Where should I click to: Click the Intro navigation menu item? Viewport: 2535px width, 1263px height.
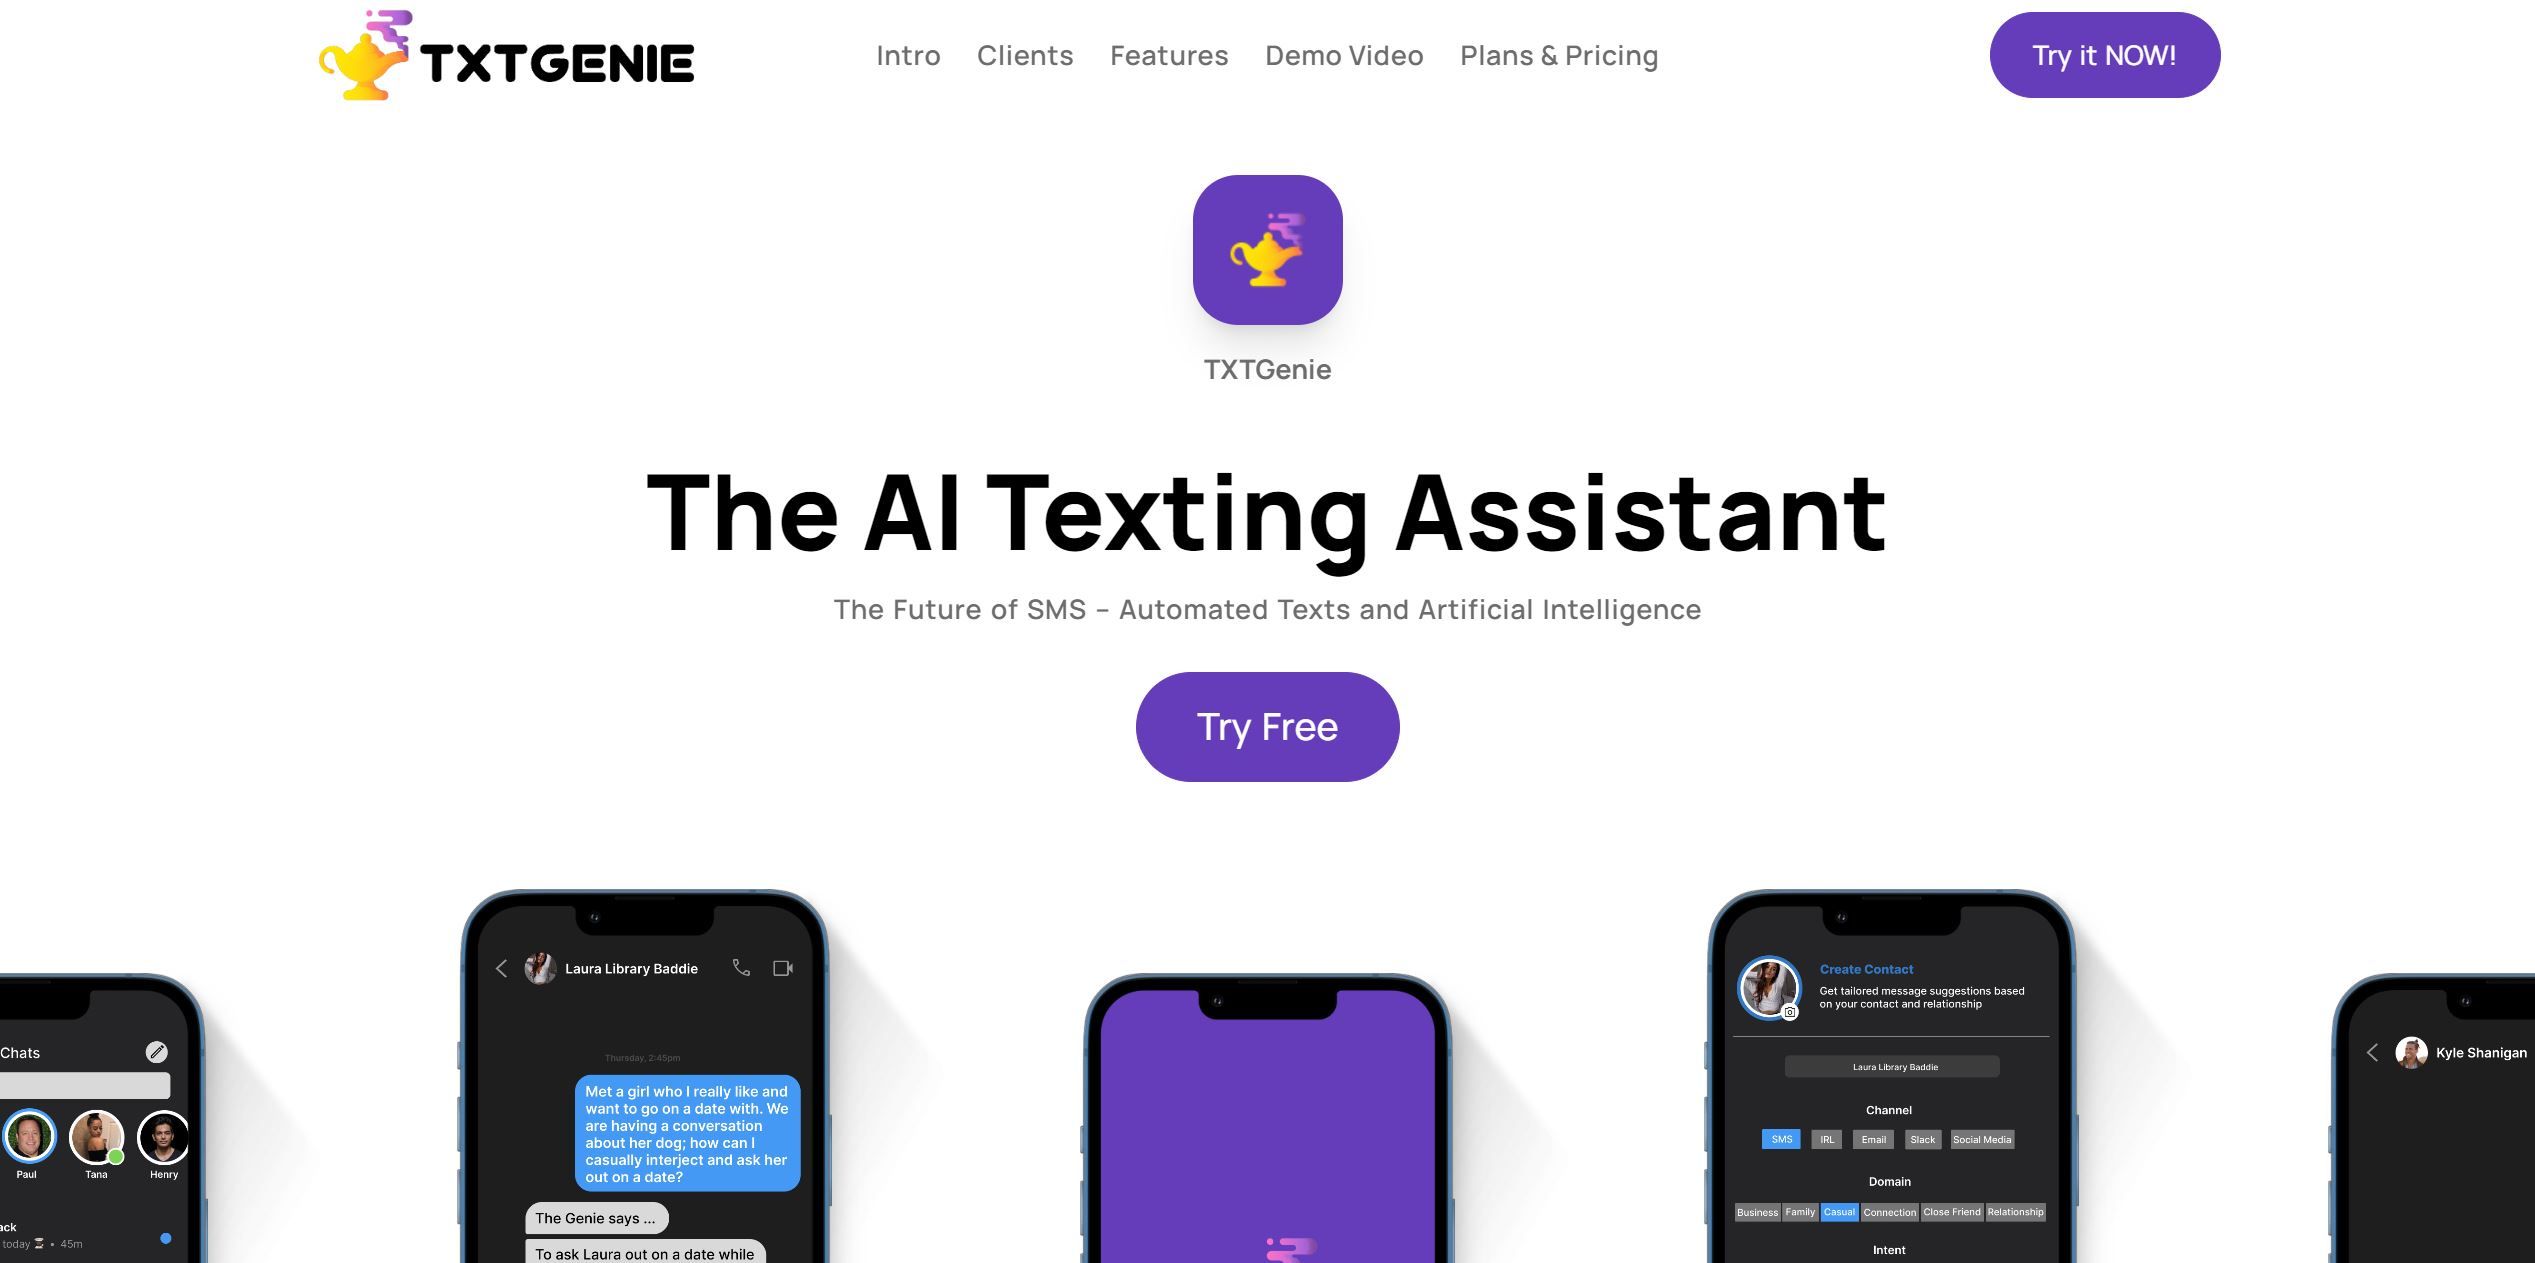(905, 53)
